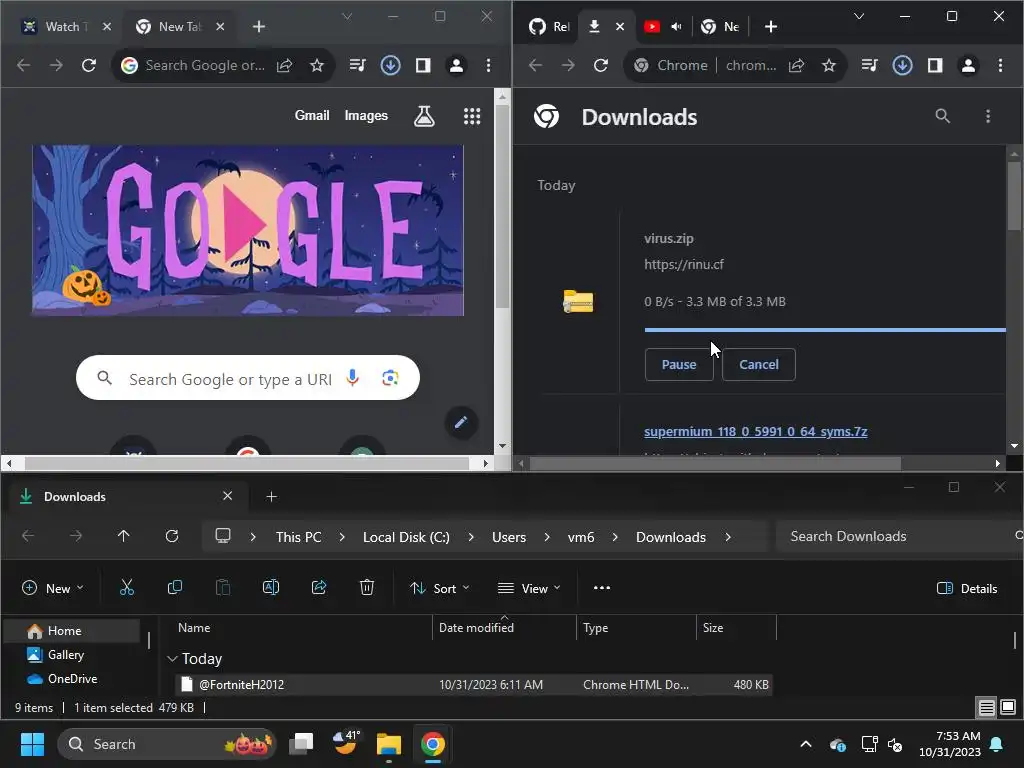Open the Gmail link
Viewport: 1024px width, 768px height.
(312, 116)
